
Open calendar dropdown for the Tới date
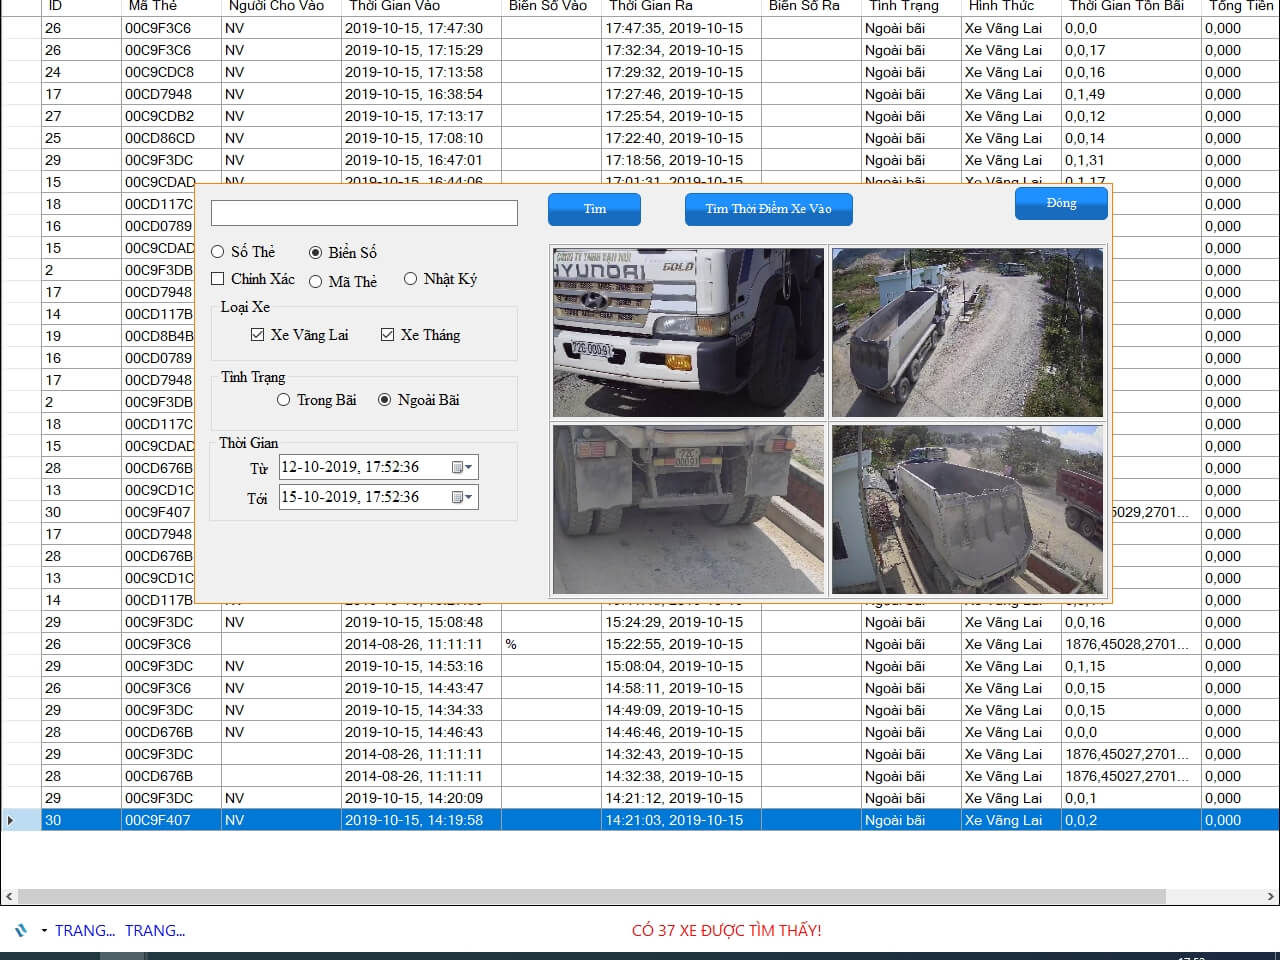pos(461,497)
